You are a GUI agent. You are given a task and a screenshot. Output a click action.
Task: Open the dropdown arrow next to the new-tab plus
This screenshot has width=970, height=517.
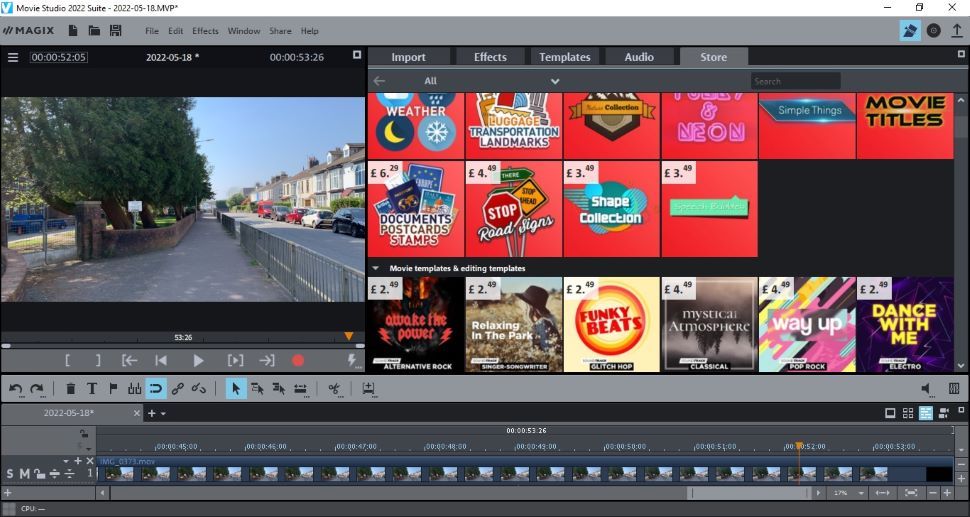163,414
